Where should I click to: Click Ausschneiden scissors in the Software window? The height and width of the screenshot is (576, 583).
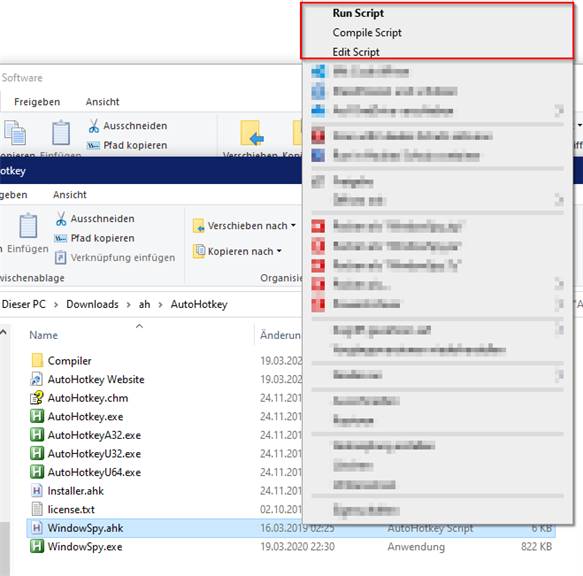[94, 126]
